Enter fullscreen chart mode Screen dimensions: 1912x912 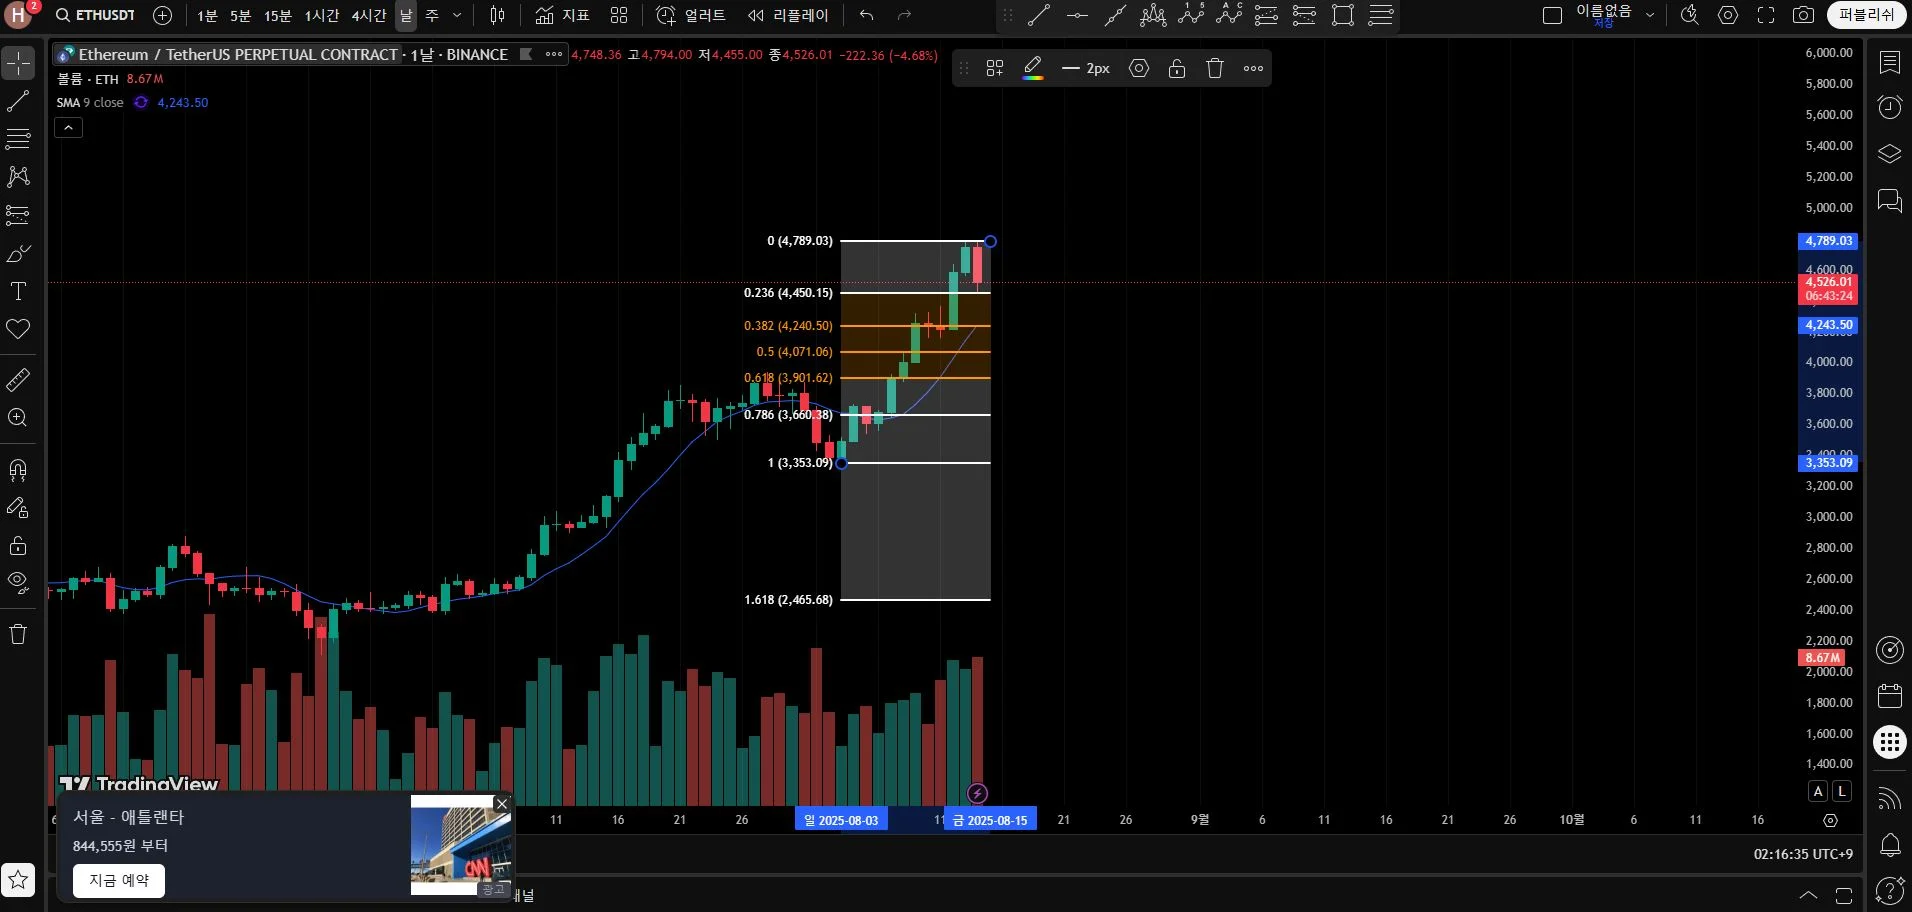(1766, 15)
